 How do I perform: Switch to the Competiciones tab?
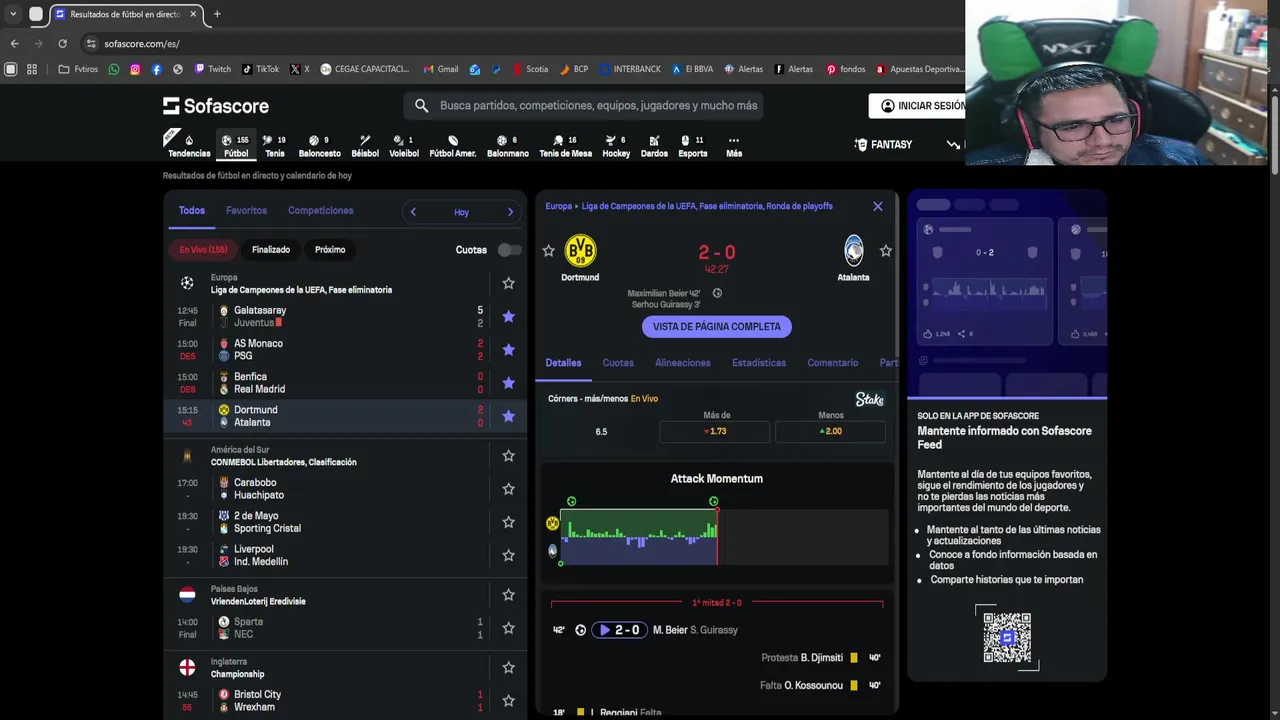pyautogui.click(x=320, y=211)
